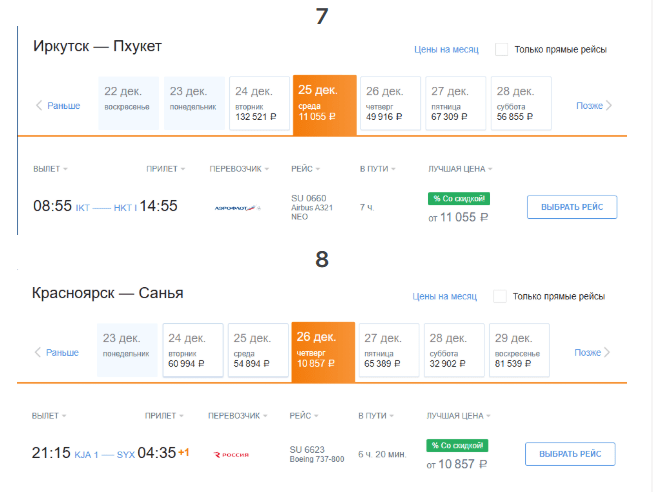Click the Rossiya airline logo

(232, 455)
